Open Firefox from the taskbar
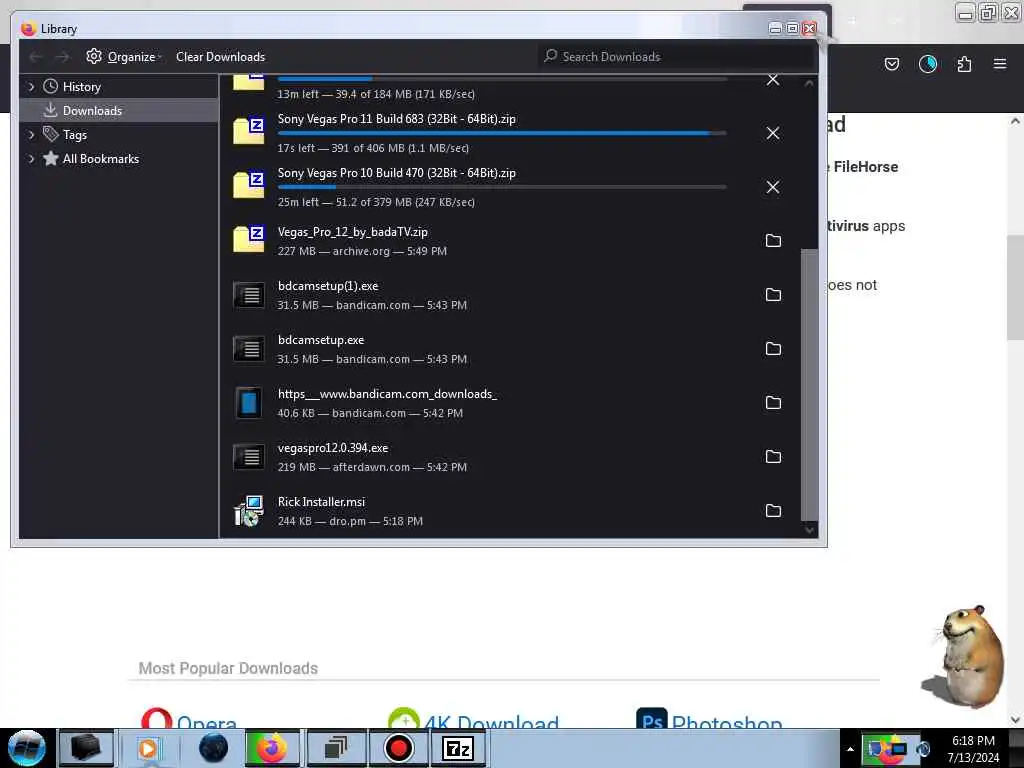 pyautogui.click(x=272, y=748)
